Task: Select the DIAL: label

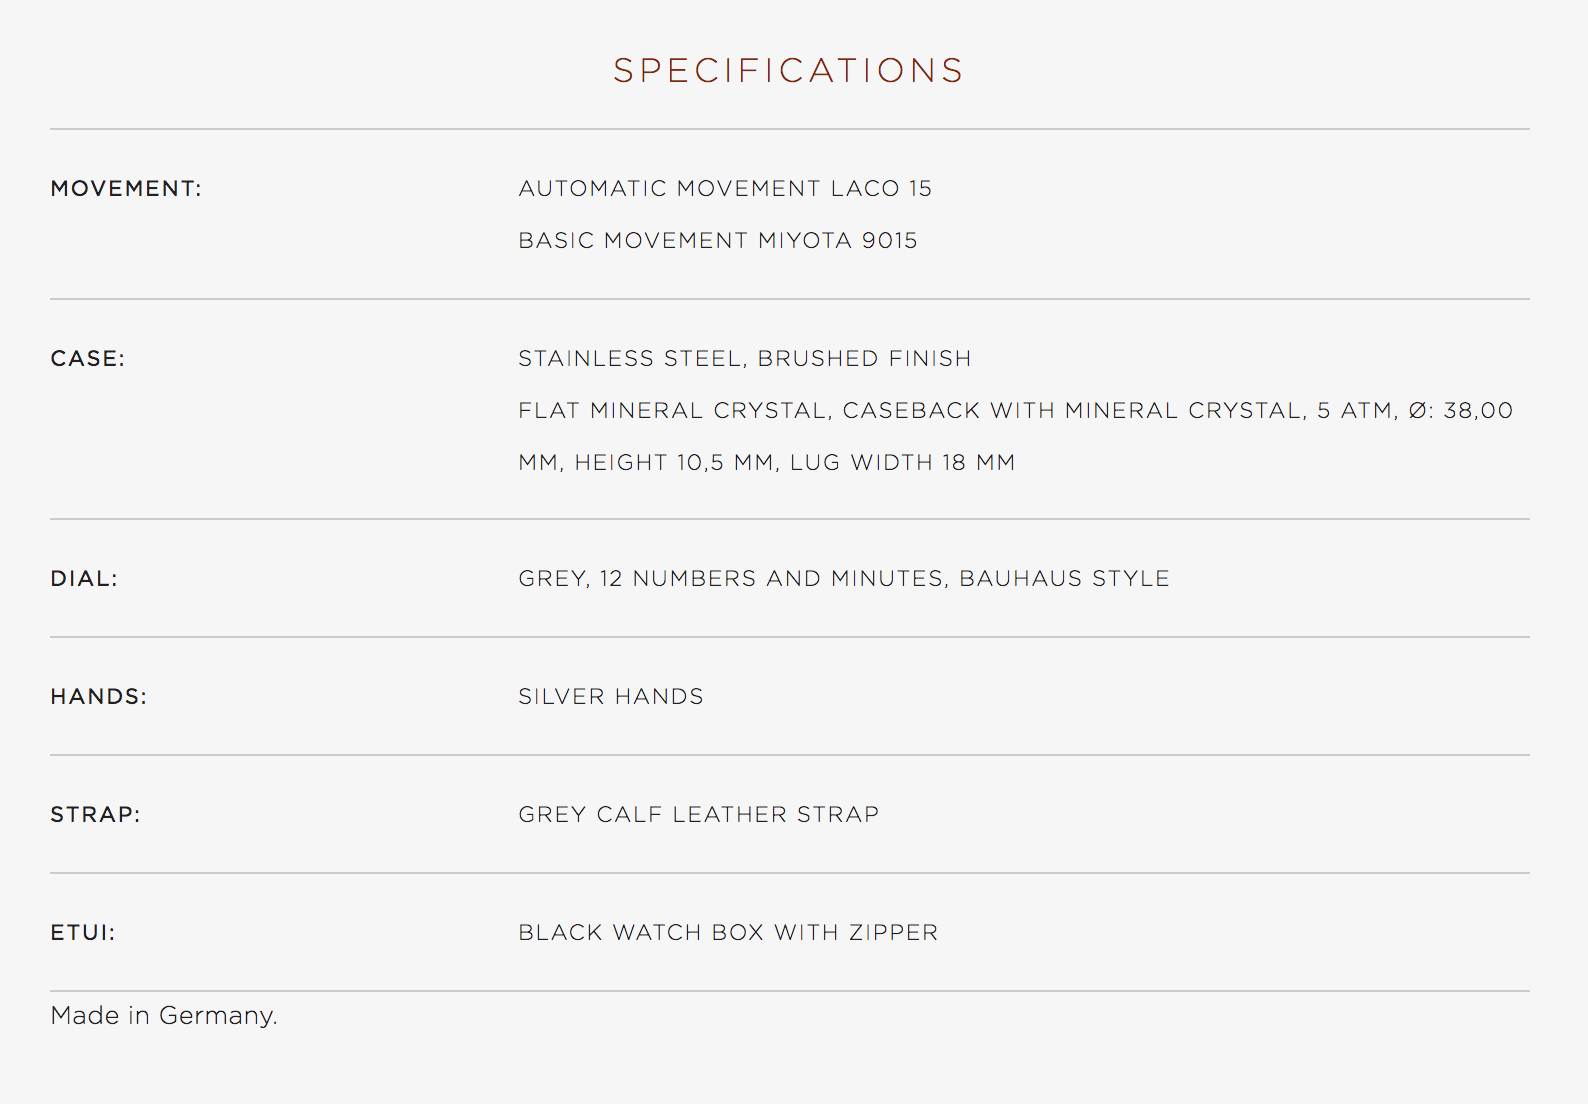Action: pyautogui.click(x=84, y=578)
